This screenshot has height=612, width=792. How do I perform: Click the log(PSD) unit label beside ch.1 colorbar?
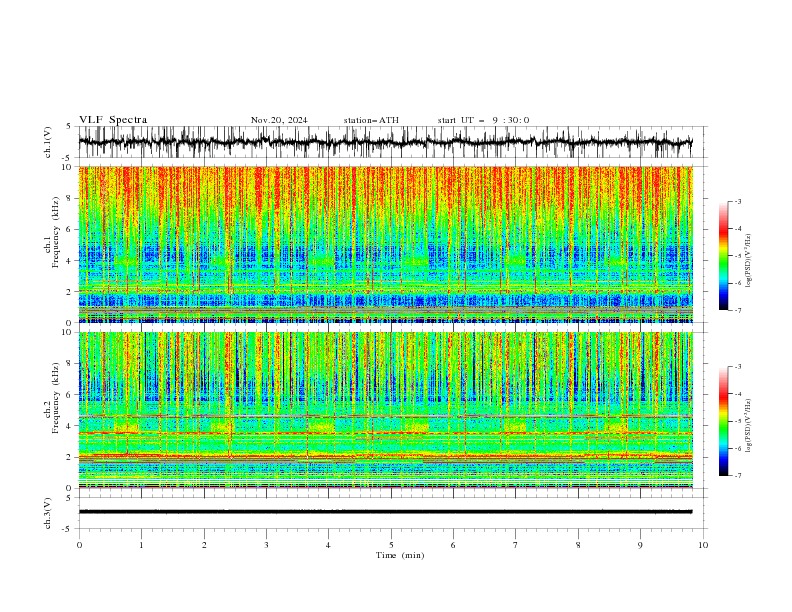(749, 261)
